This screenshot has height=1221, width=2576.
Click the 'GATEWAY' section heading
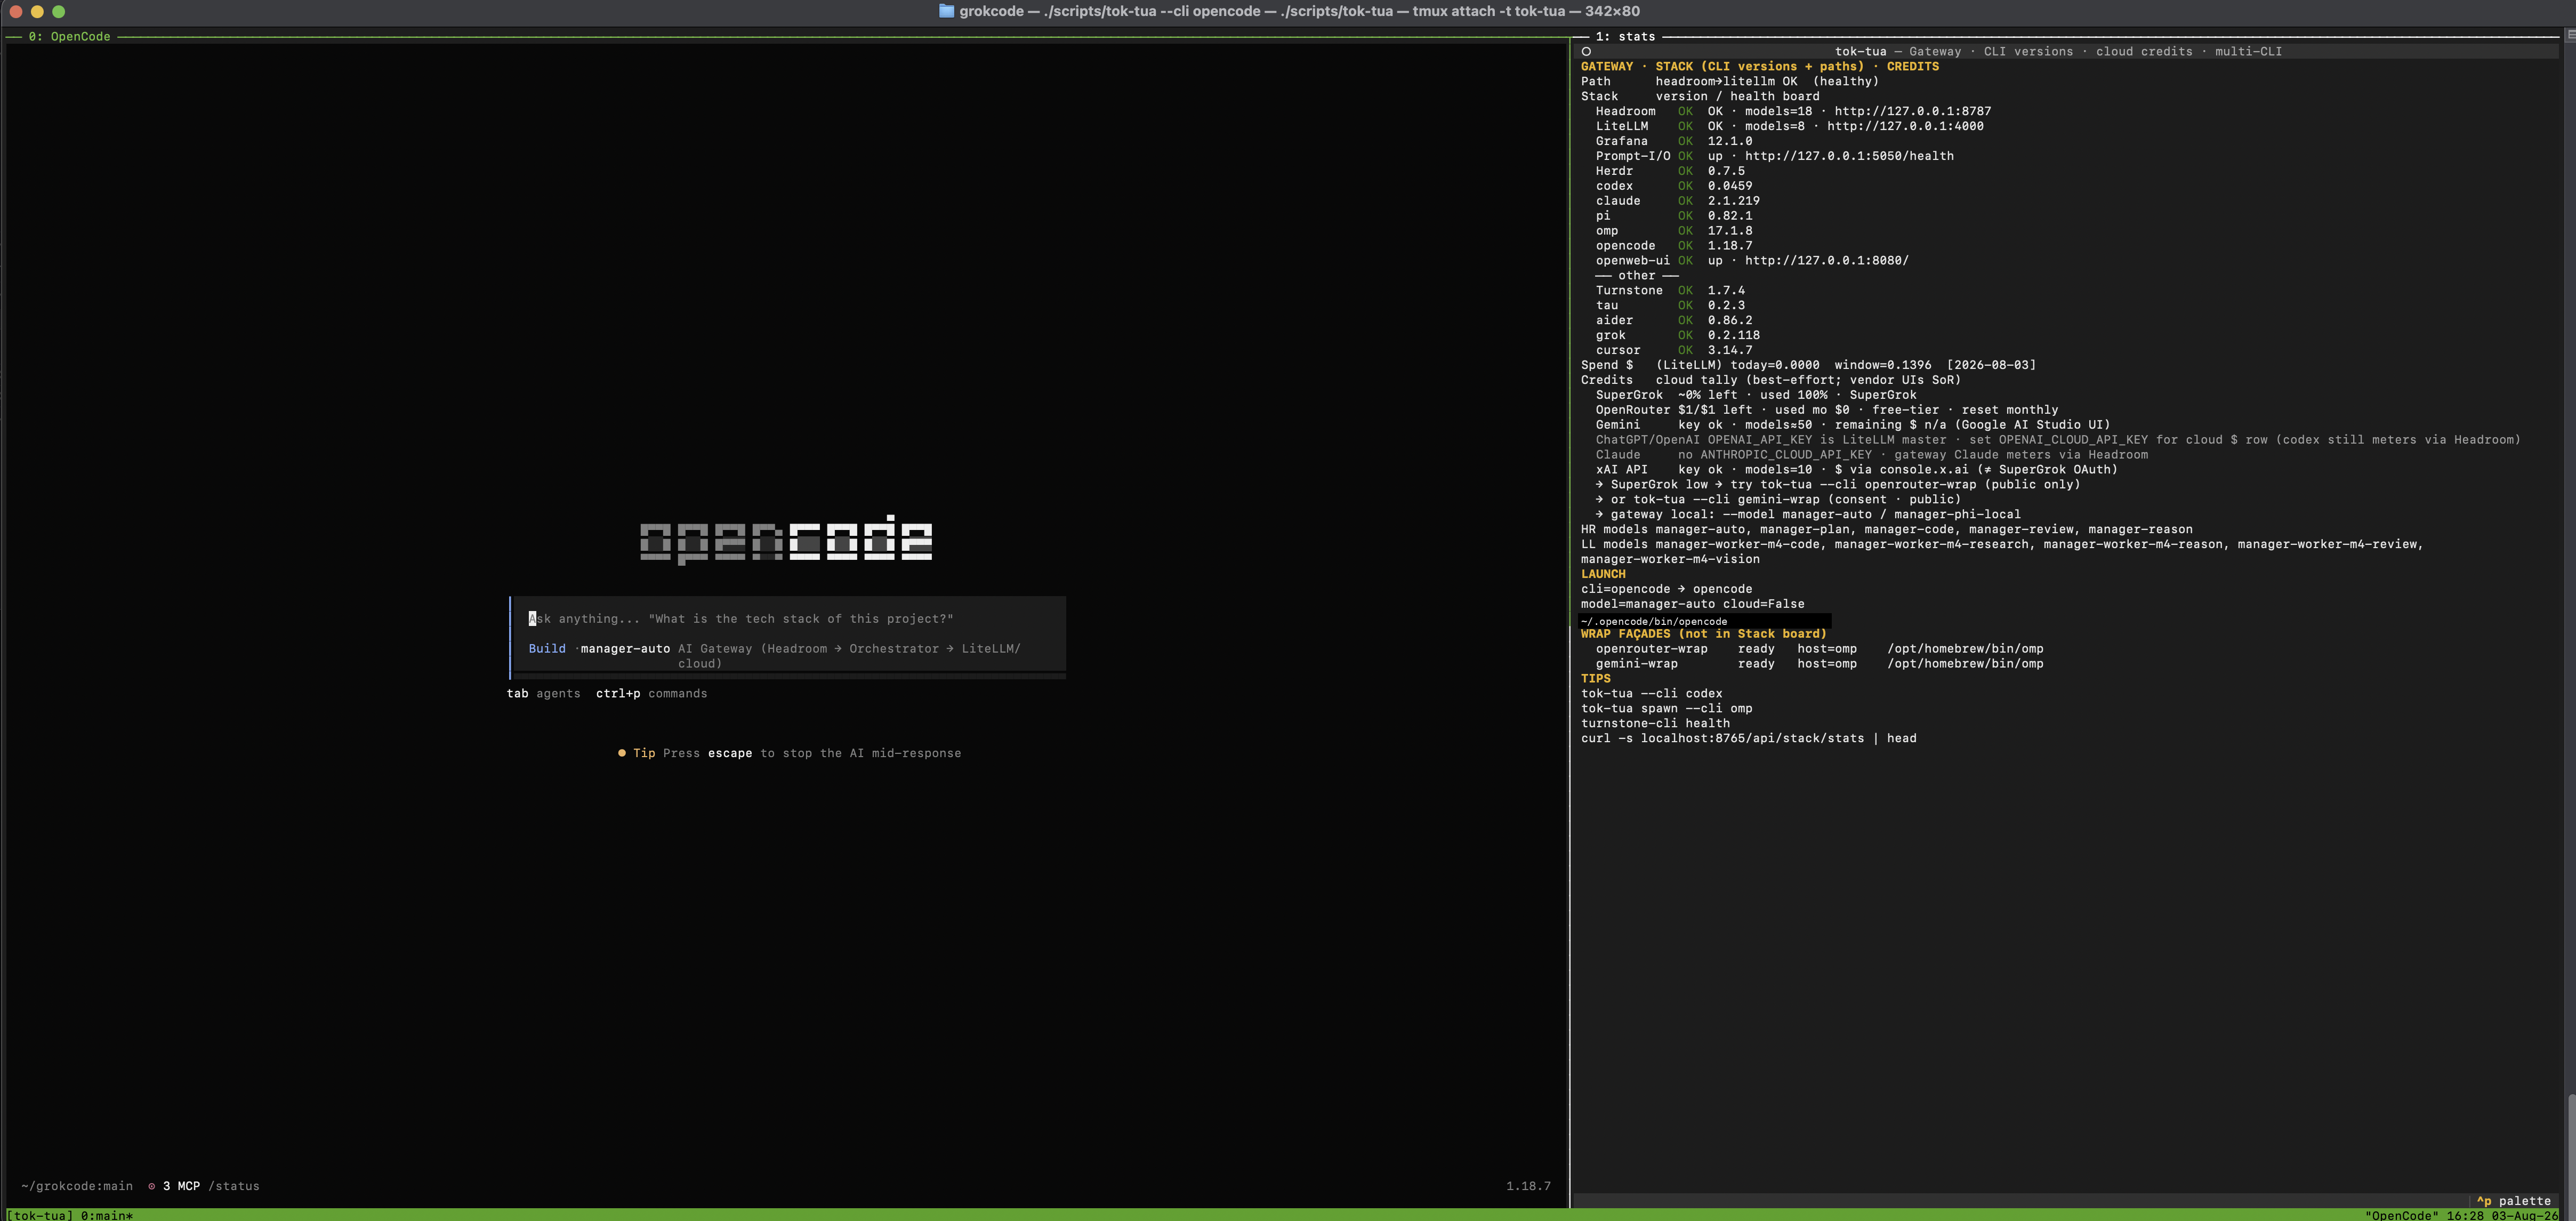1606,66
